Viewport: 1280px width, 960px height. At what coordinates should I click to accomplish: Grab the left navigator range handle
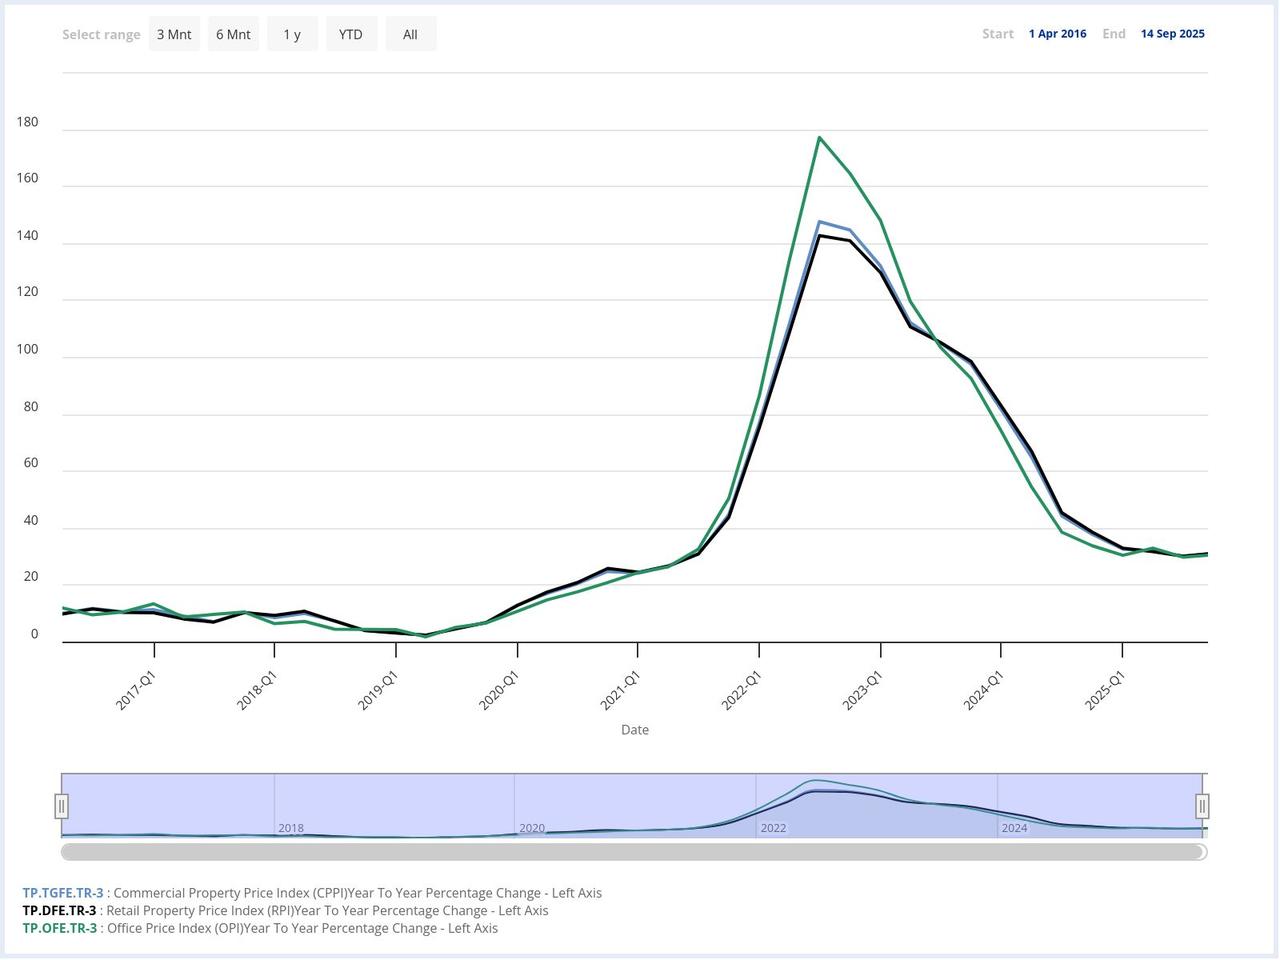click(62, 806)
